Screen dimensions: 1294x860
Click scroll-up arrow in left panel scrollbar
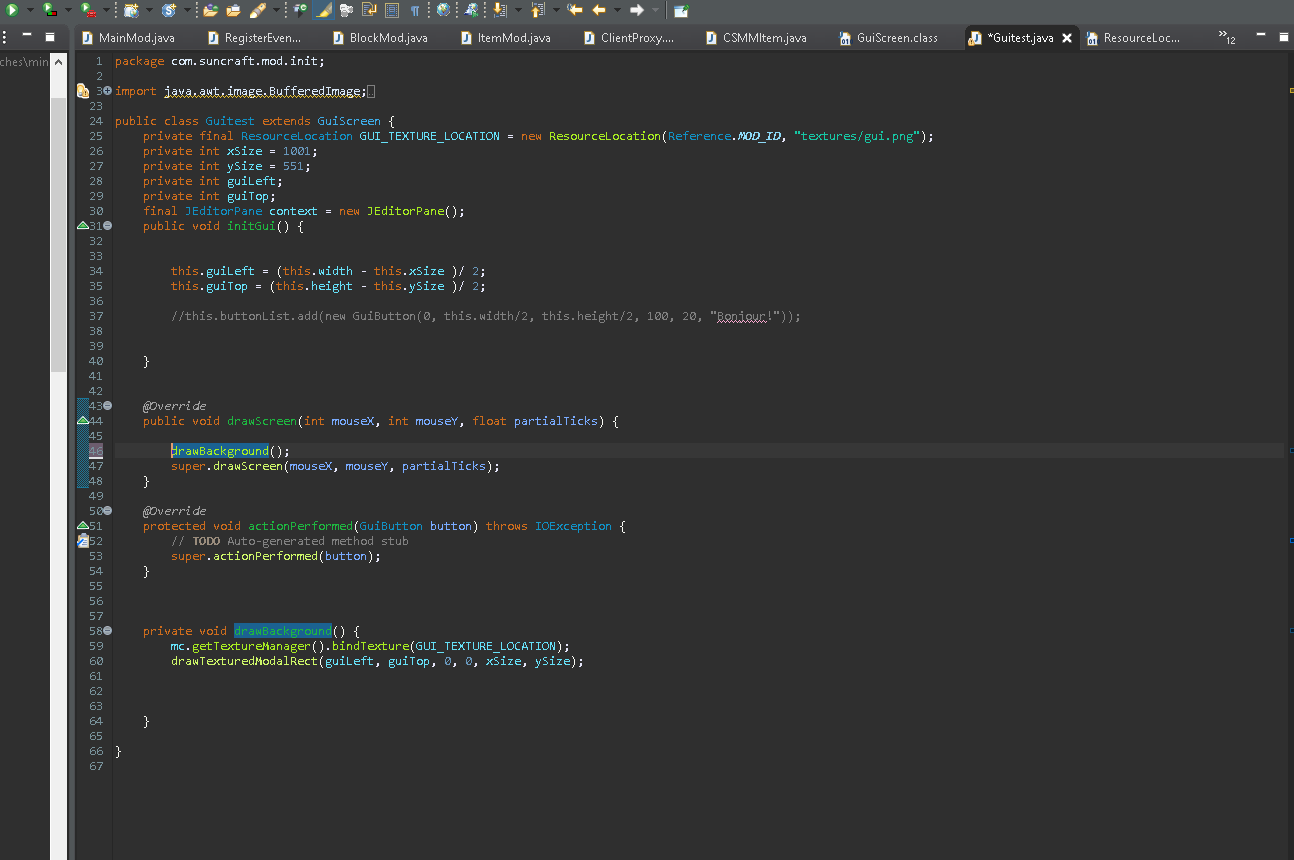(59, 62)
